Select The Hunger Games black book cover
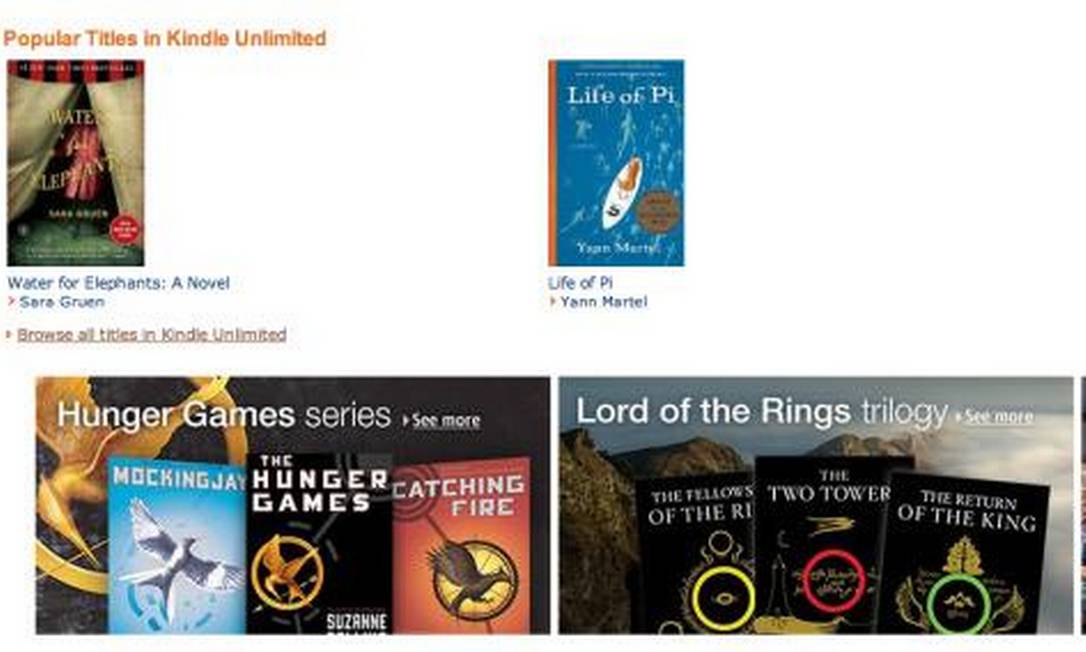The width and height of the screenshot is (1086, 652). pyautogui.click(x=319, y=543)
